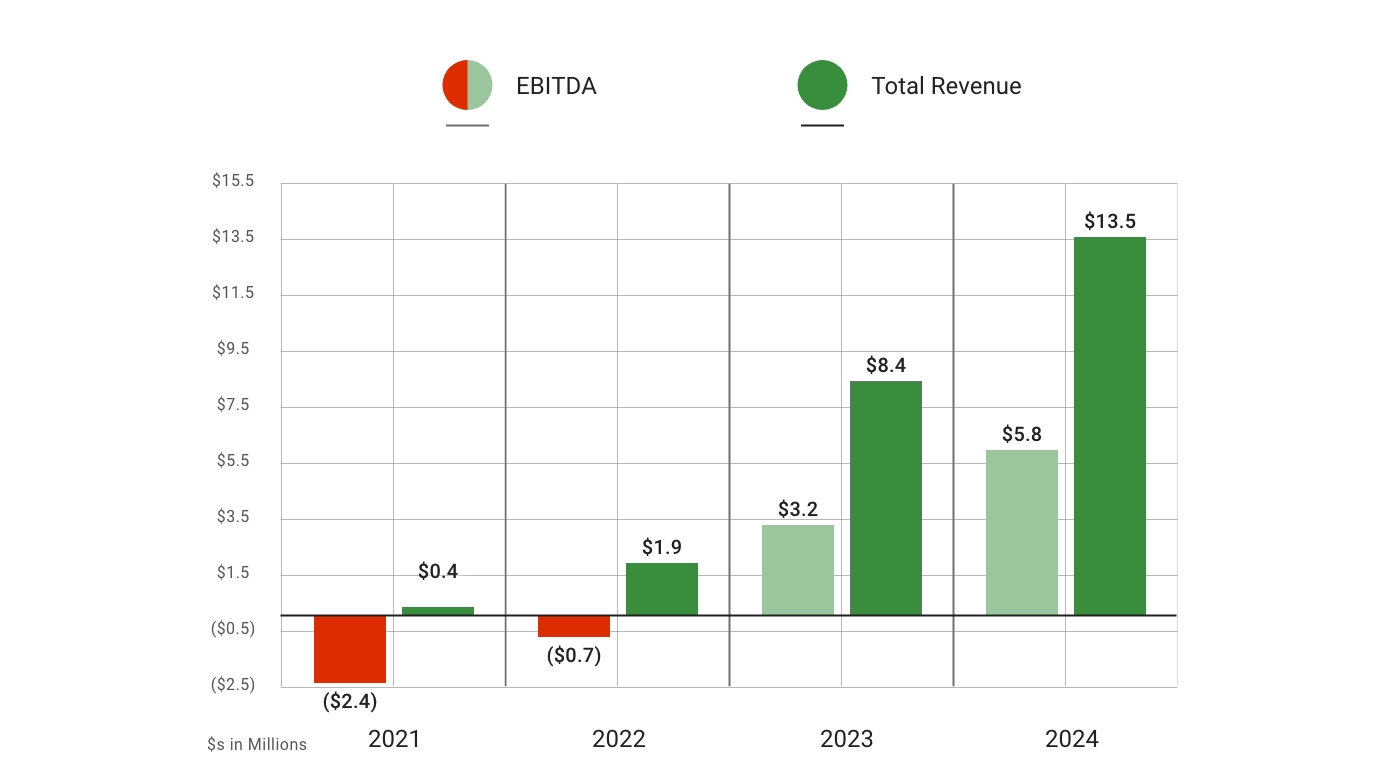Image resolution: width=1390 pixels, height=784 pixels.
Task: Click the Total Revenue green legend circle
Action: [x=822, y=85]
